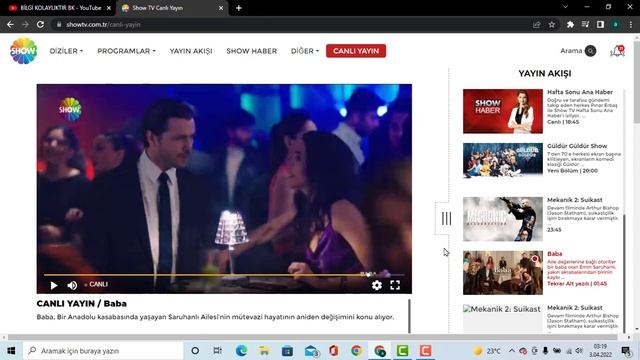
Task: Open video player settings gear
Action: coord(377,285)
